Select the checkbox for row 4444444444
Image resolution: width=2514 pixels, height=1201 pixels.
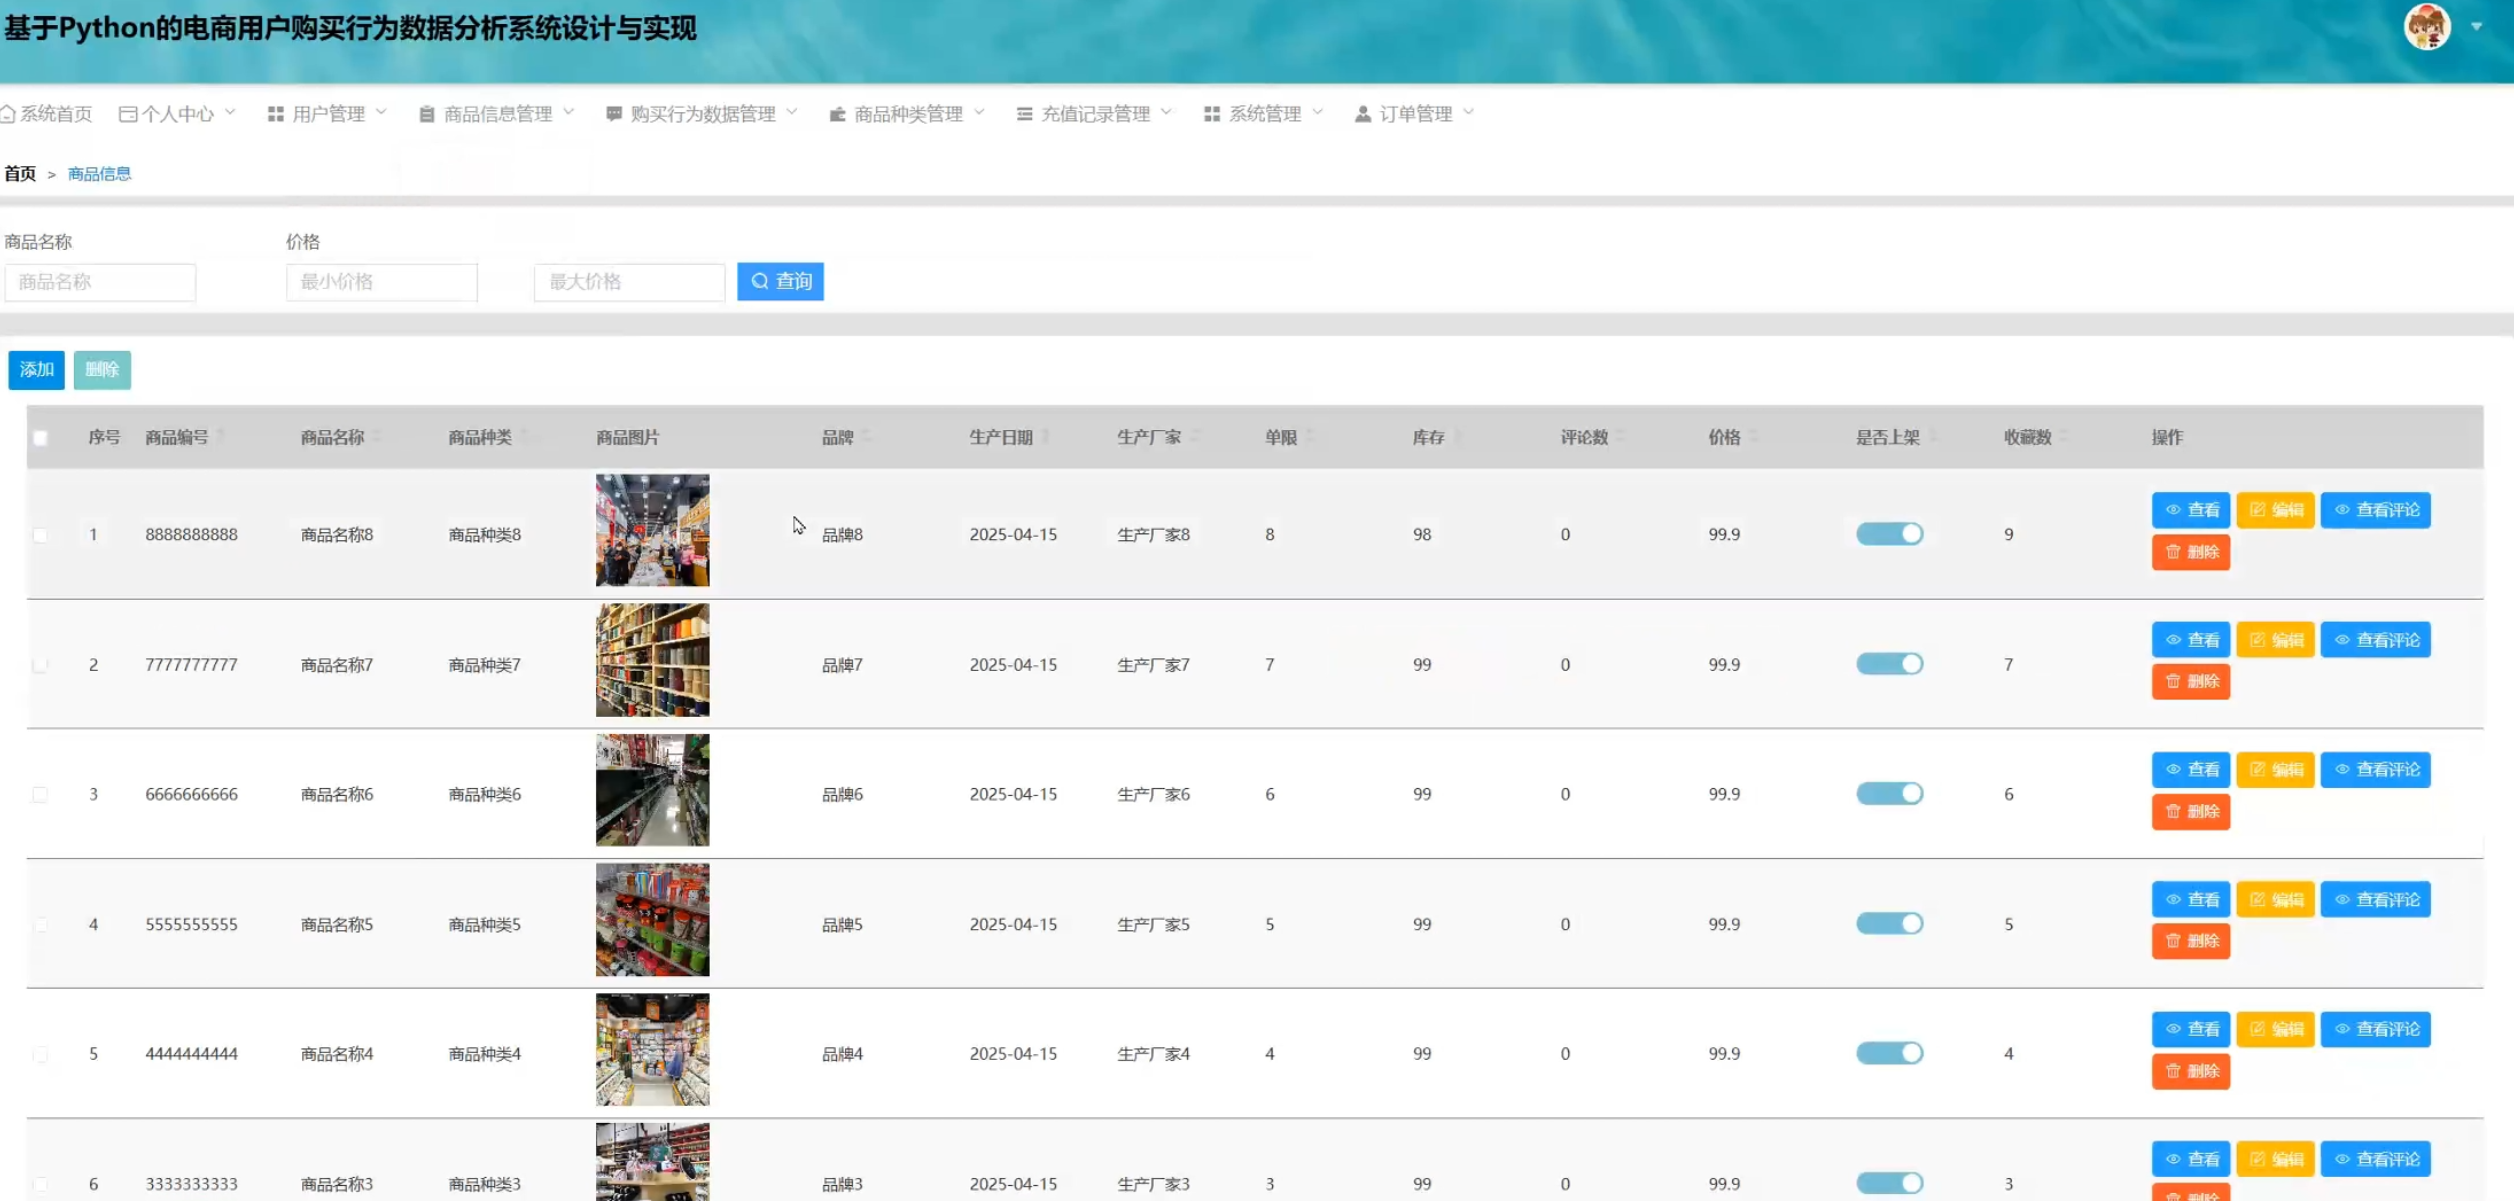pos(40,1054)
